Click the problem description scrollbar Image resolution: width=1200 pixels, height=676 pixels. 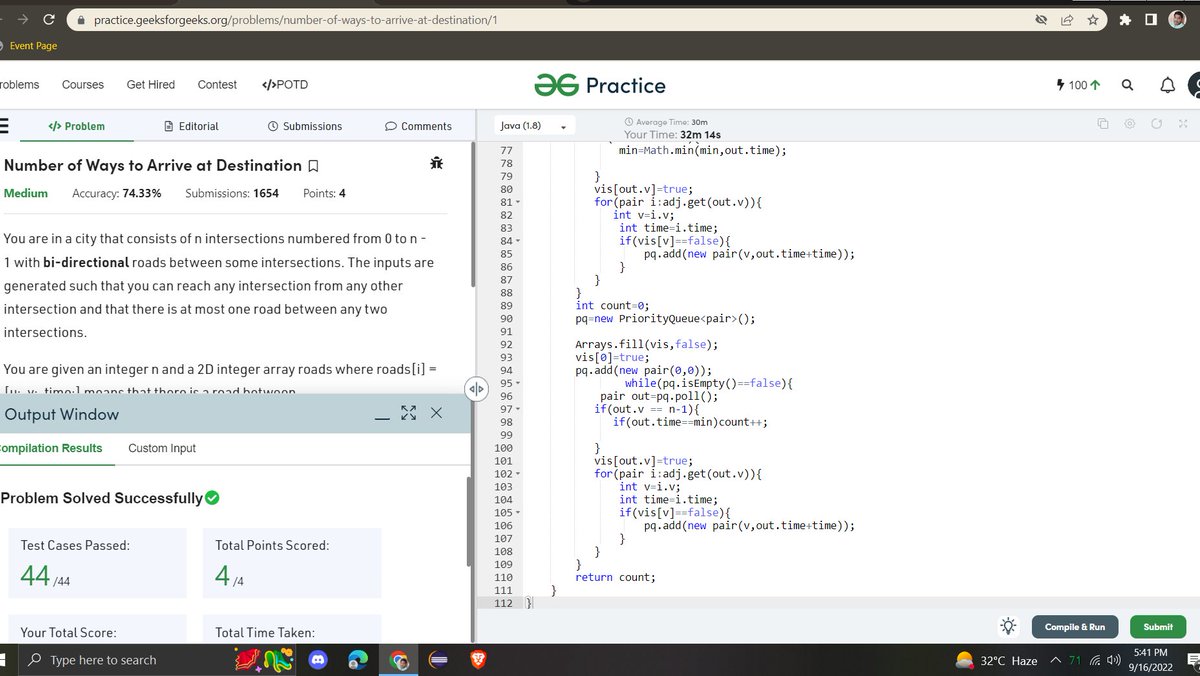(x=471, y=215)
